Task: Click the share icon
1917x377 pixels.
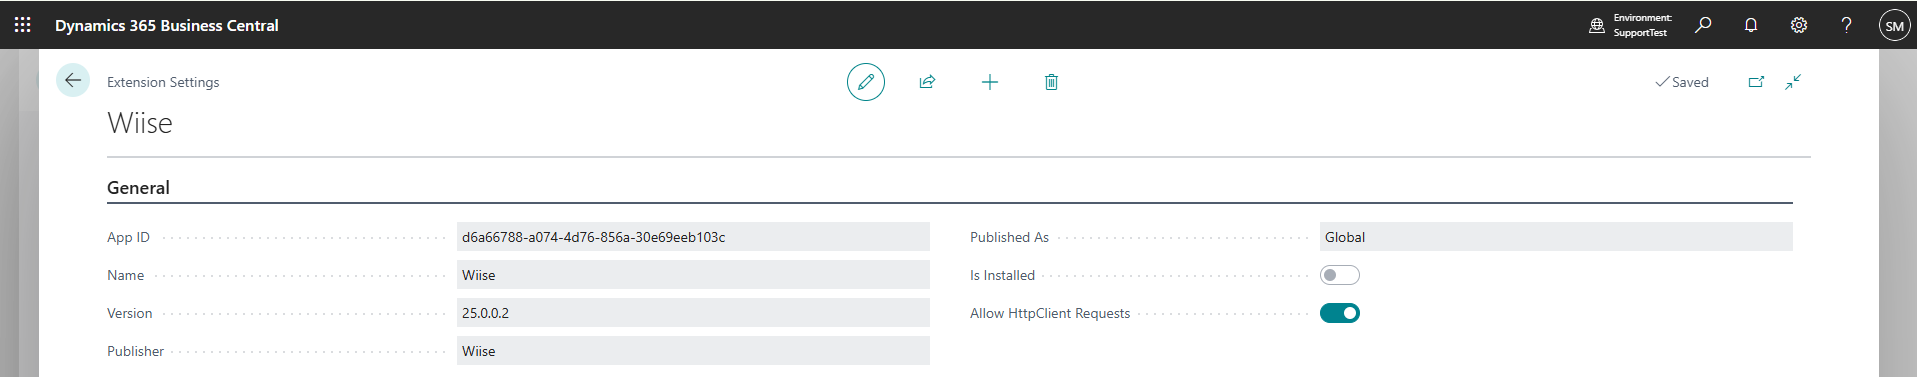Action: coord(927,82)
